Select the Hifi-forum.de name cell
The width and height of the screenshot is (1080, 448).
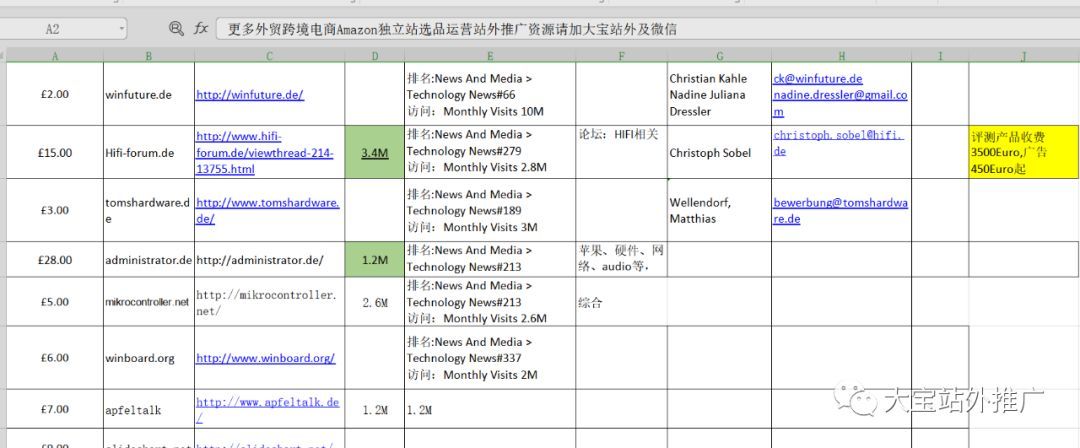[x=149, y=152]
